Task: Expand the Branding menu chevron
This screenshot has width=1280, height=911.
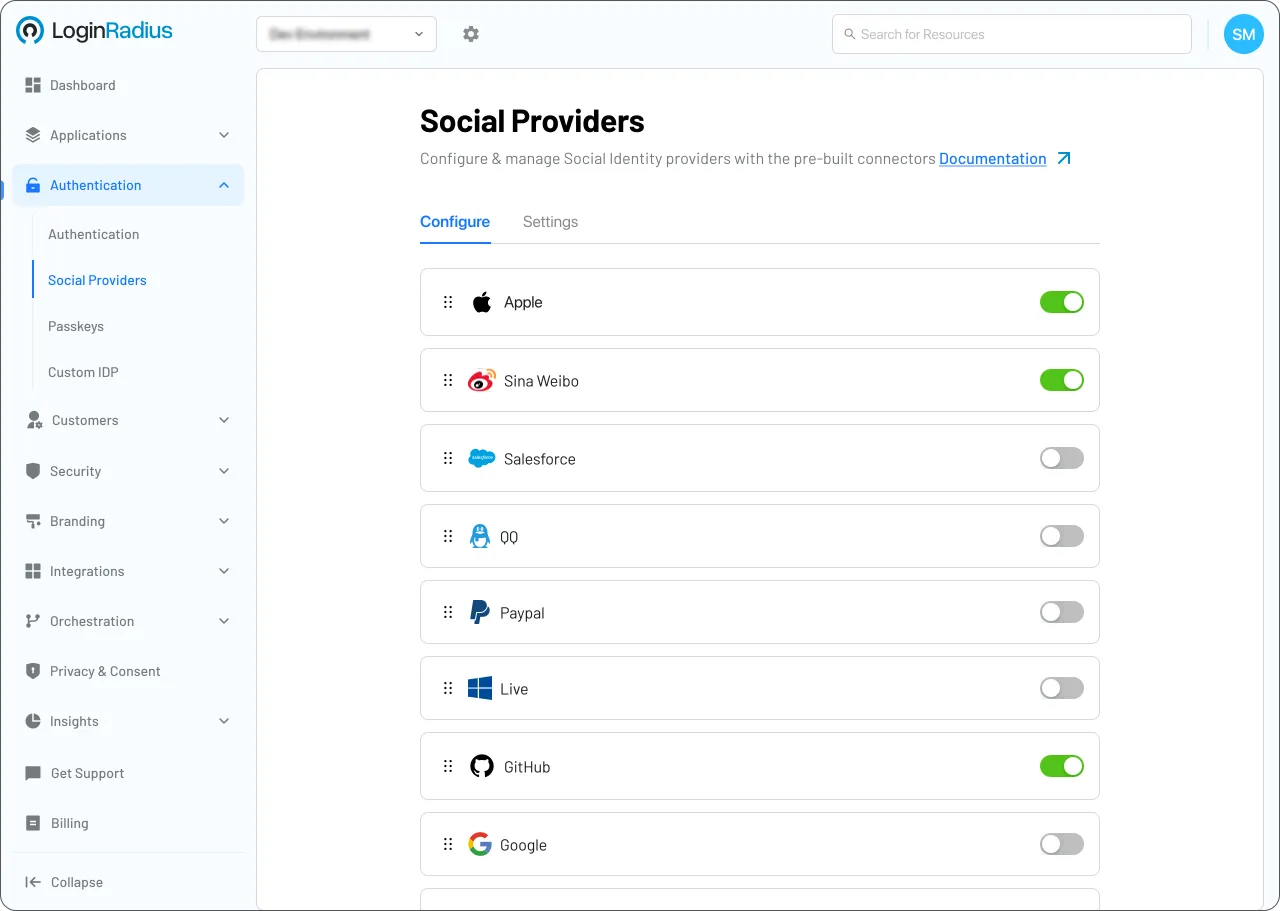Action: 224,521
